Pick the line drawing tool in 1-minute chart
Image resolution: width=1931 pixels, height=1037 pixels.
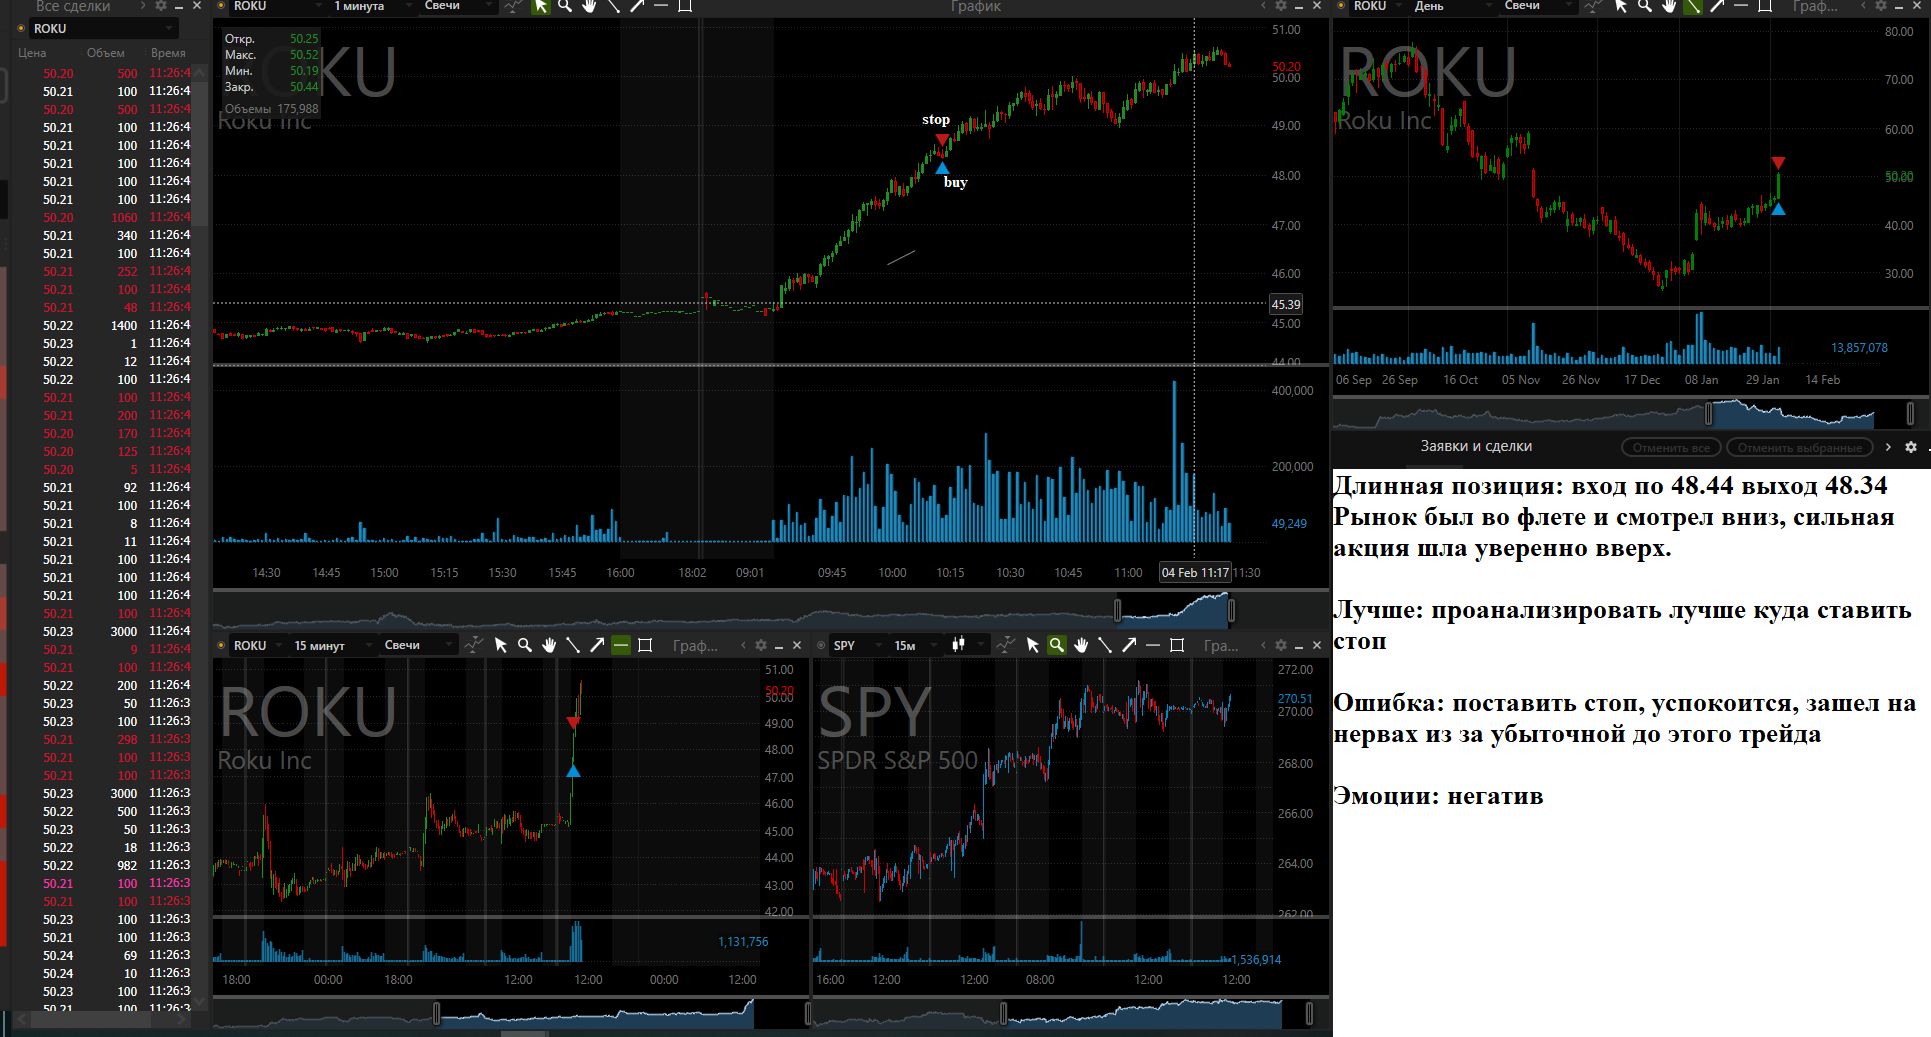coord(613,6)
